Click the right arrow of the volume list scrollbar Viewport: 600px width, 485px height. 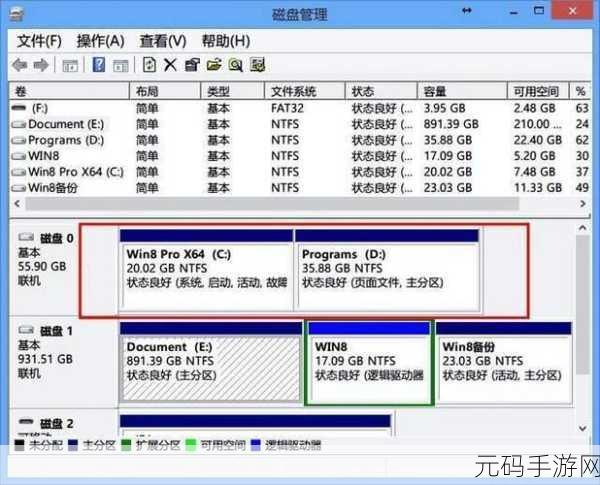(x=583, y=204)
